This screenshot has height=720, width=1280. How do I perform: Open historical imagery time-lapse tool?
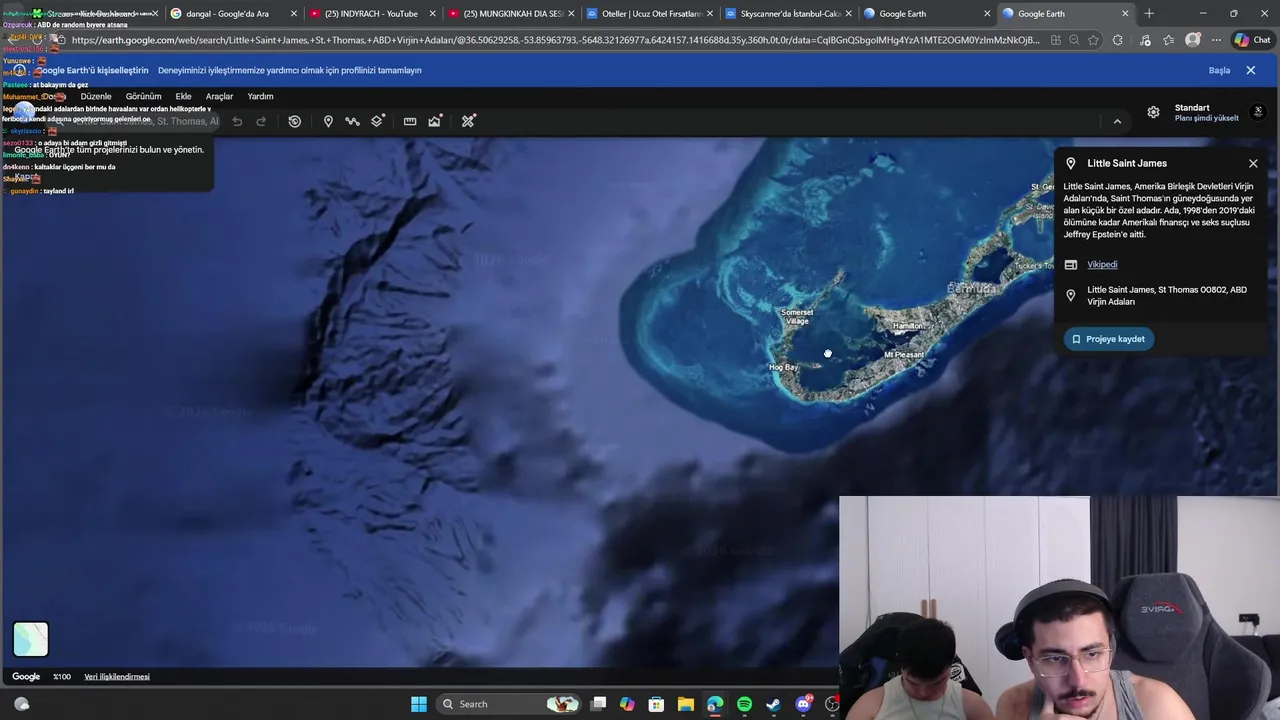[295, 121]
